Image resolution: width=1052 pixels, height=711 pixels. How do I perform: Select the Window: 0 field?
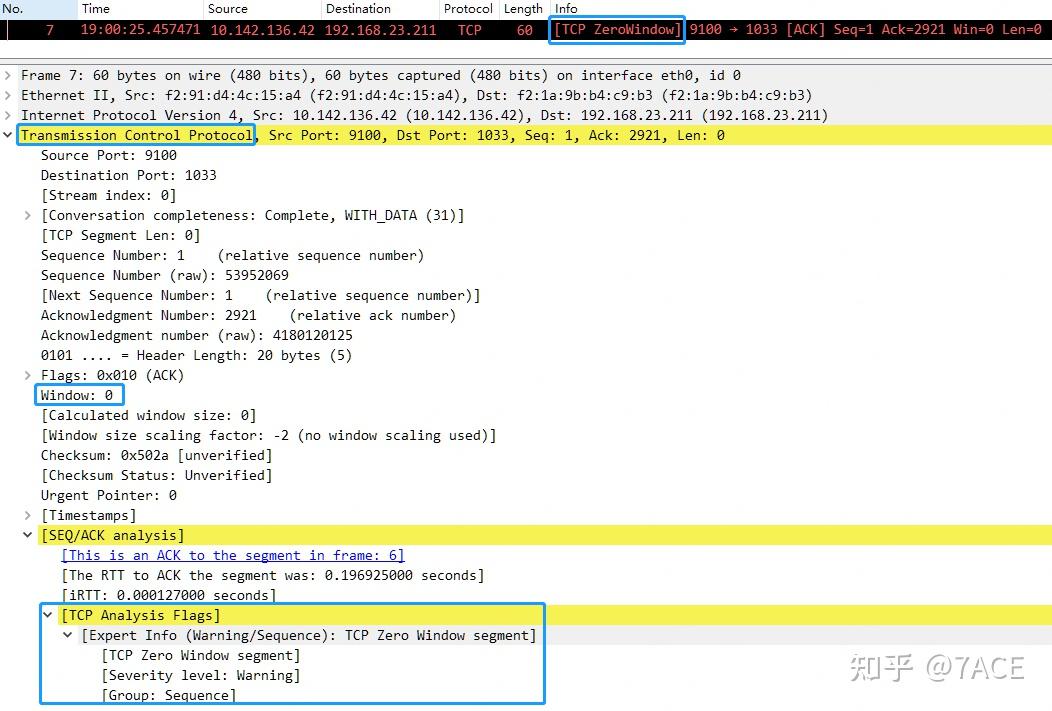tap(79, 394)
